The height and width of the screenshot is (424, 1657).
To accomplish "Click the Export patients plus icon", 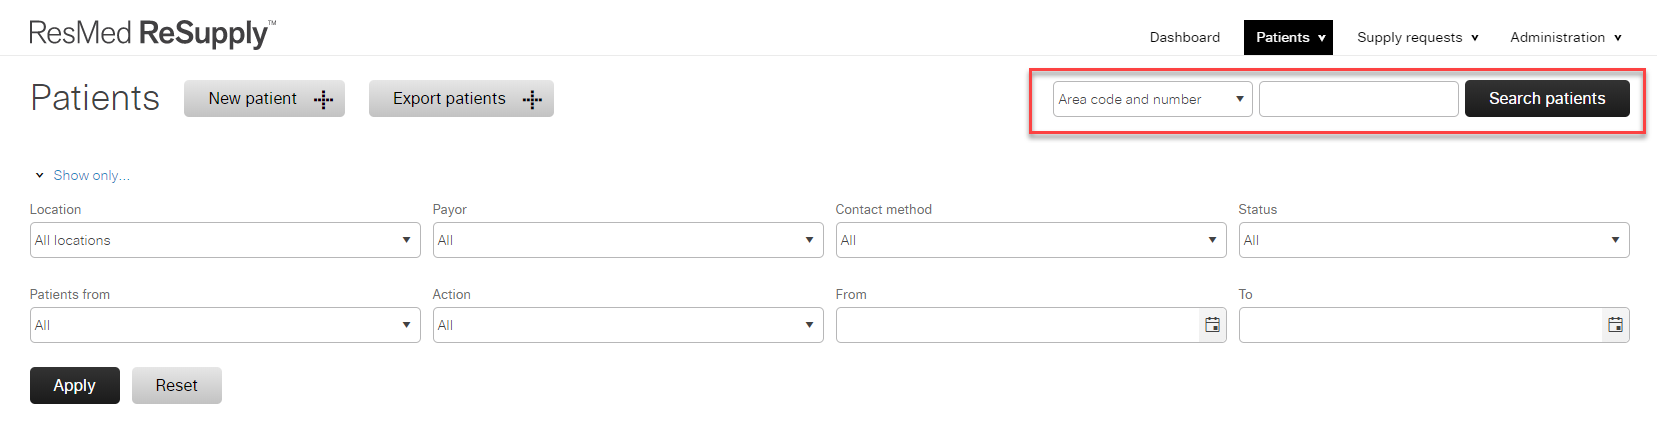I will [532, 99].
